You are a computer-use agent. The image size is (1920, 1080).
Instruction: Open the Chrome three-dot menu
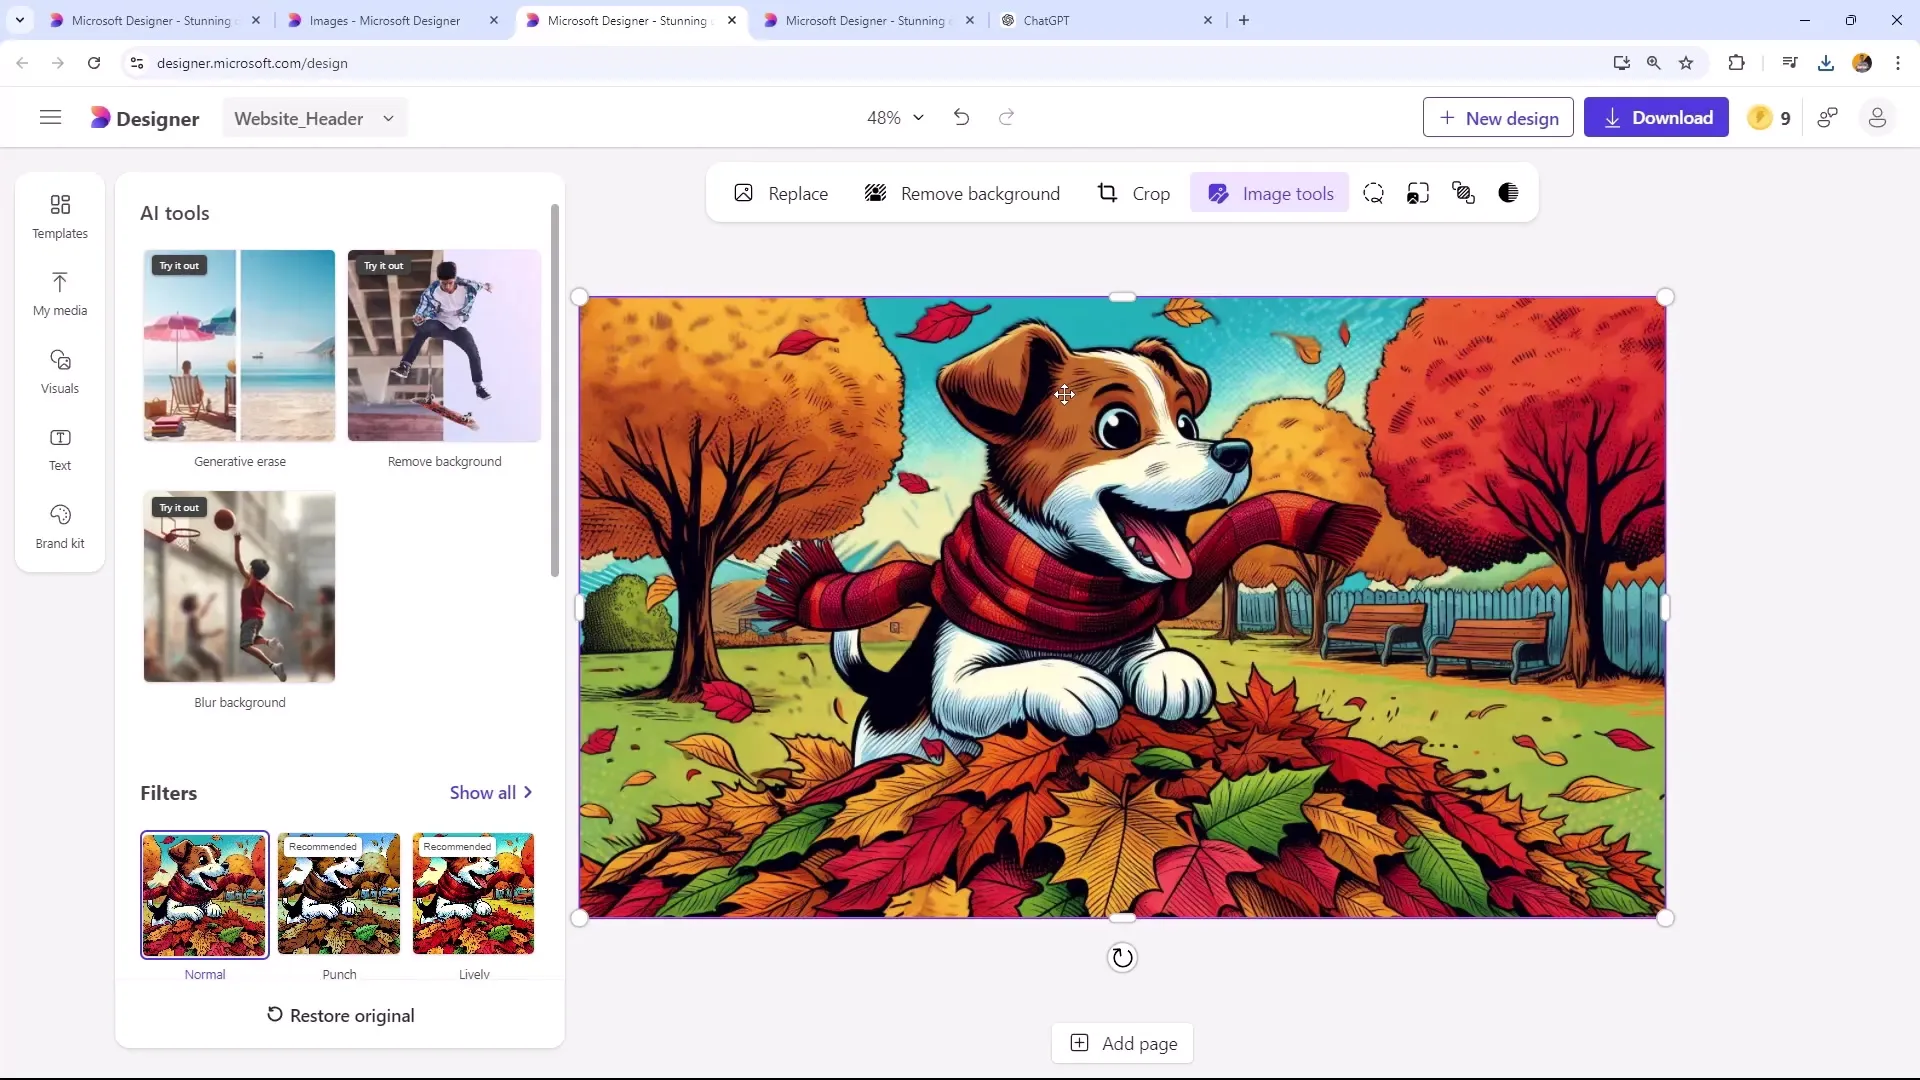coord(1898,63)
